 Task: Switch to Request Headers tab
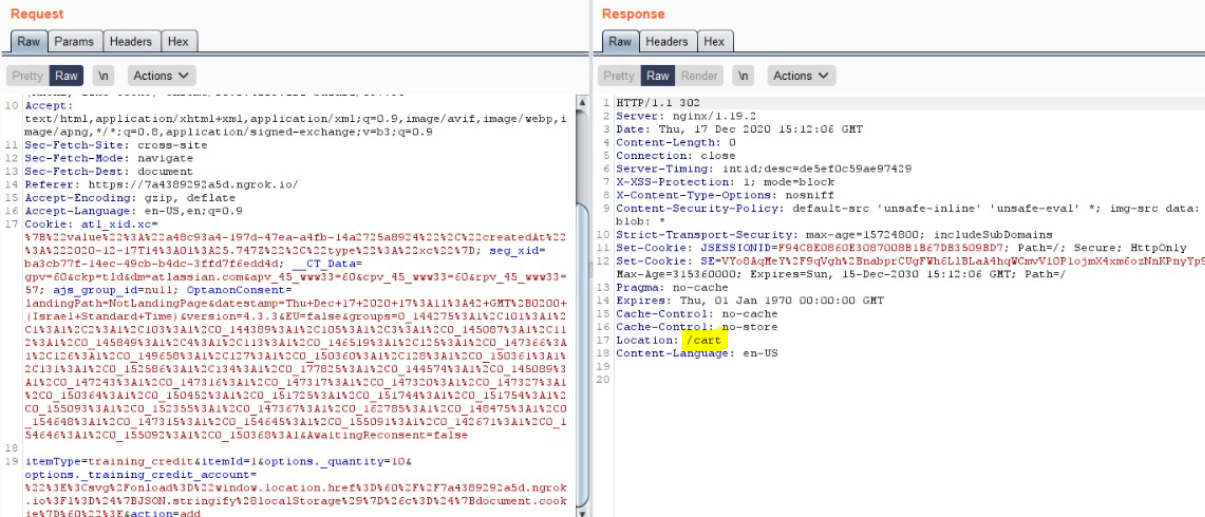pos(130,42)
